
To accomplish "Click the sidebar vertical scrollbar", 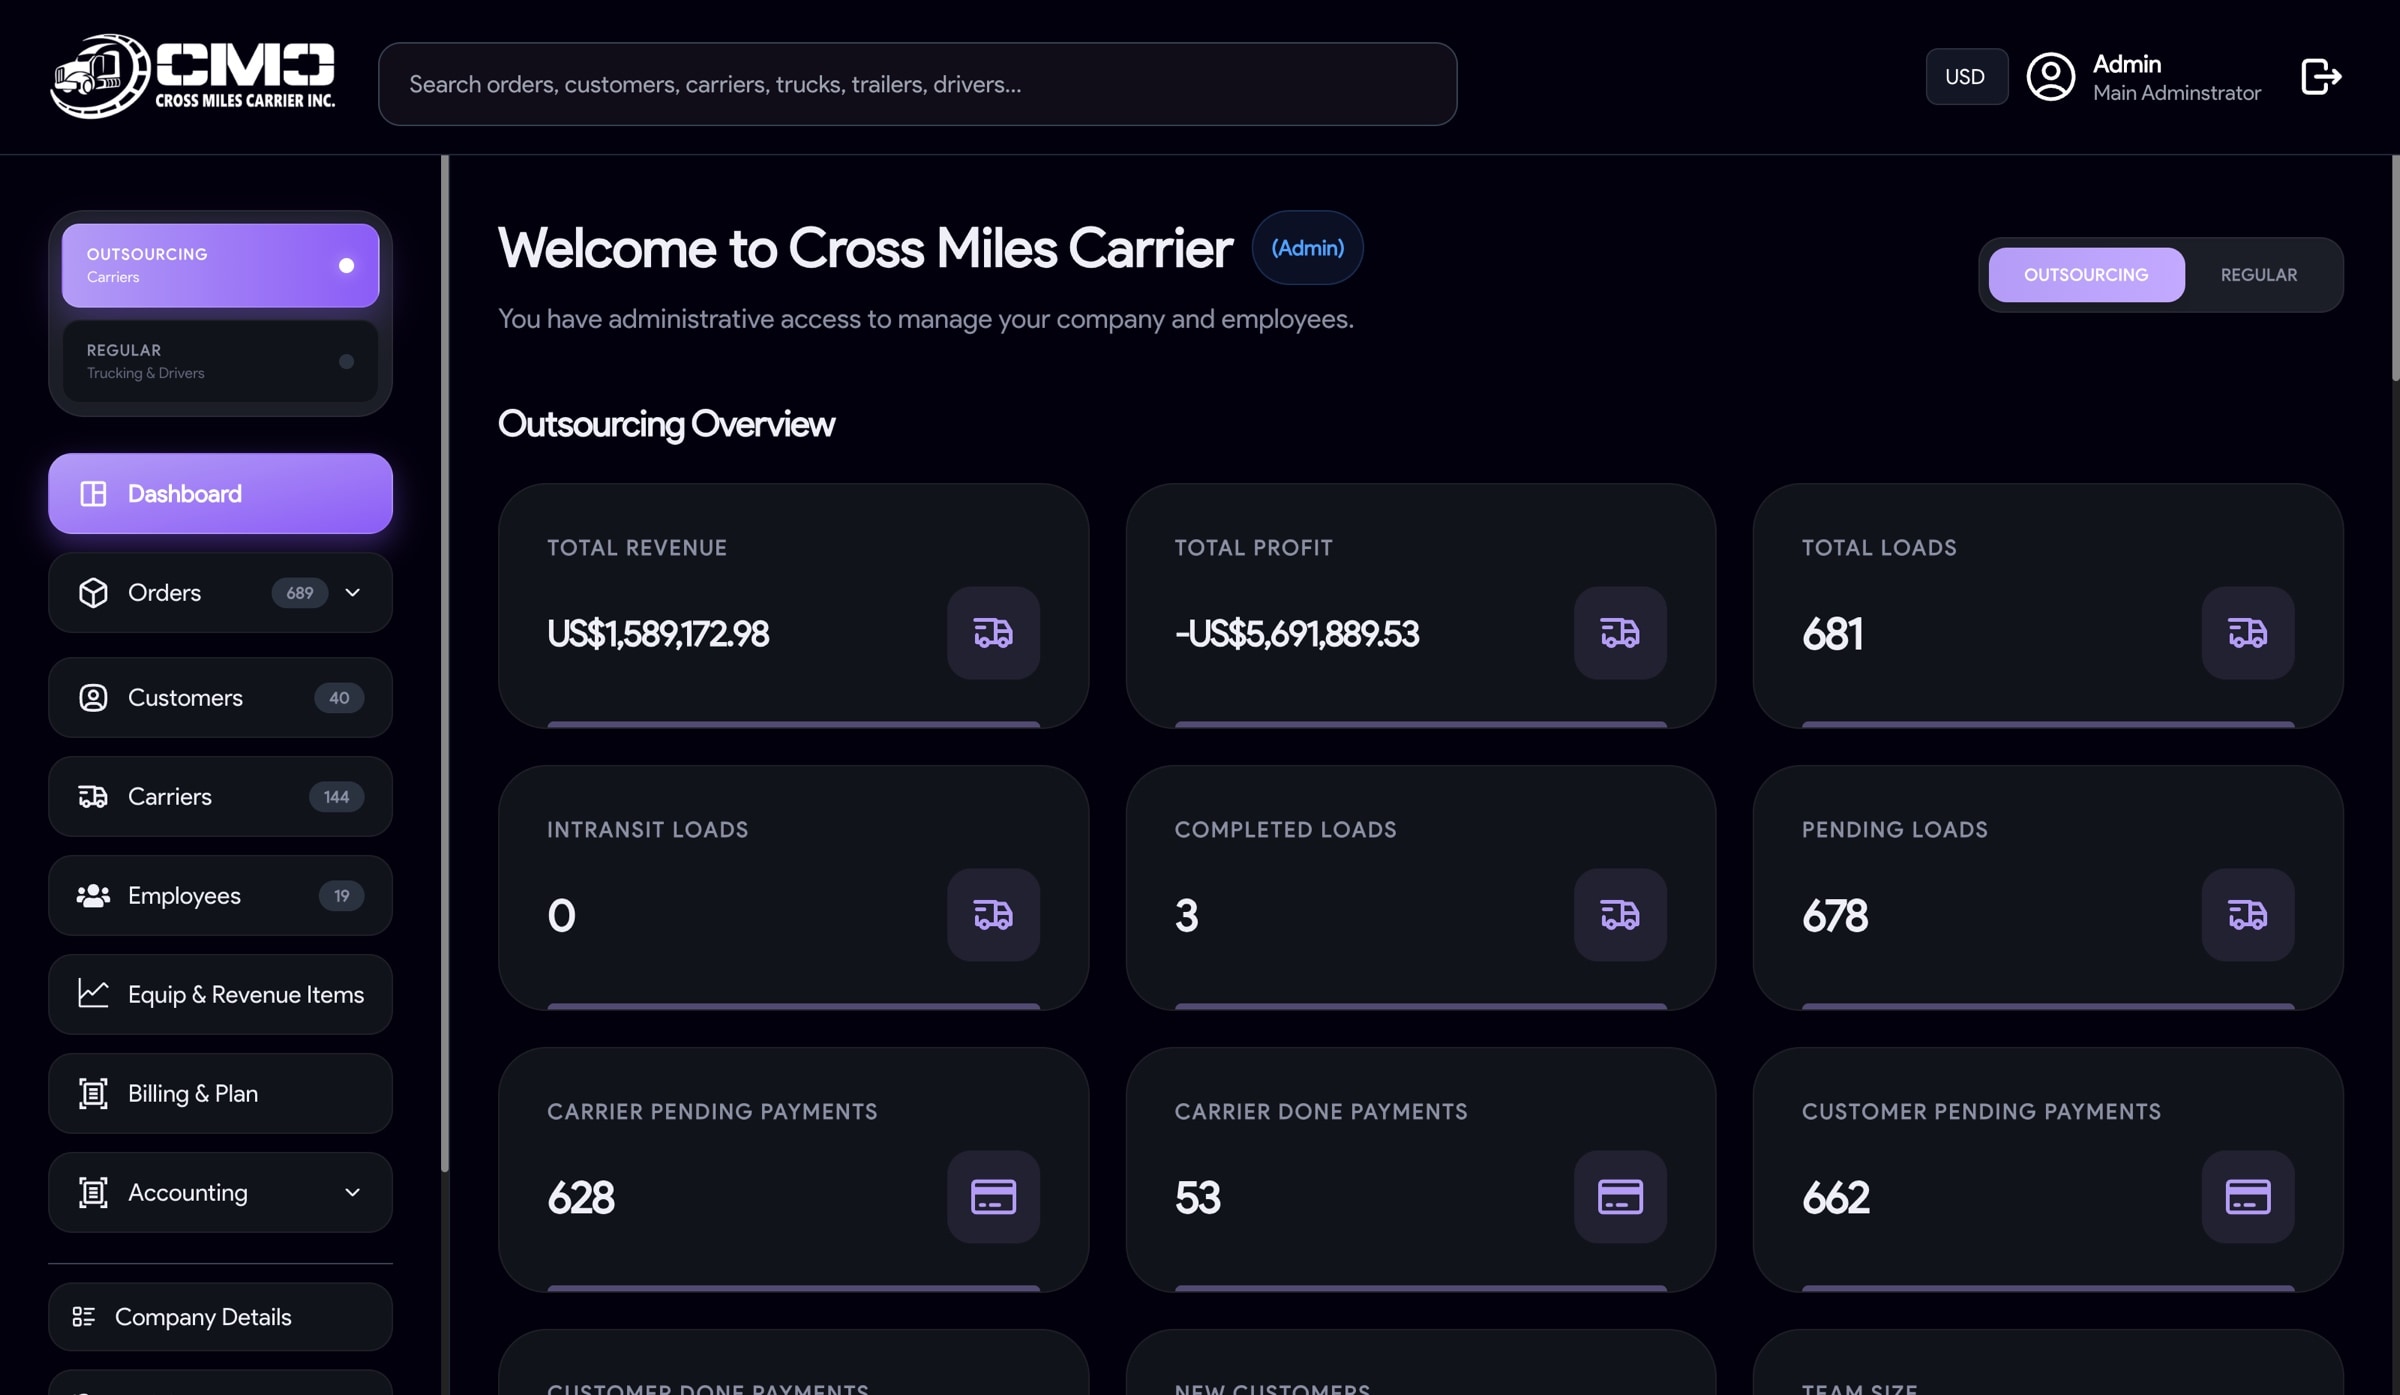I will tap(445, 664).
